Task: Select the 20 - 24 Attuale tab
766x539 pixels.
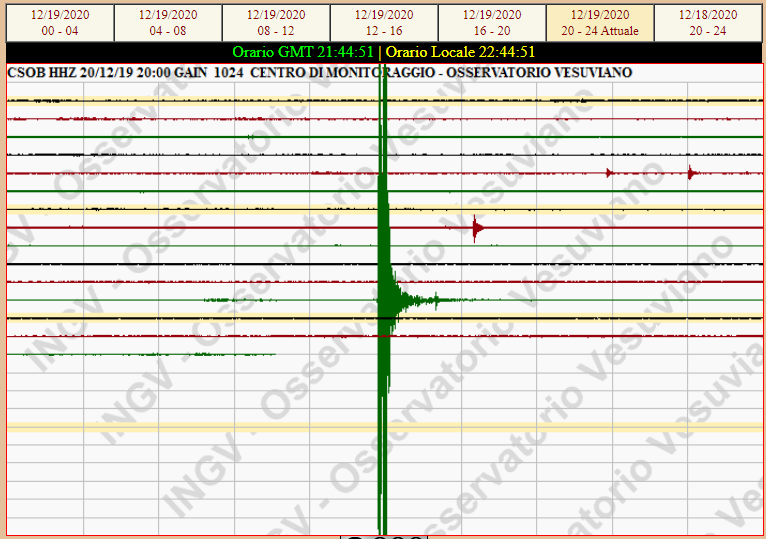Action: click(x=600, y=23)
